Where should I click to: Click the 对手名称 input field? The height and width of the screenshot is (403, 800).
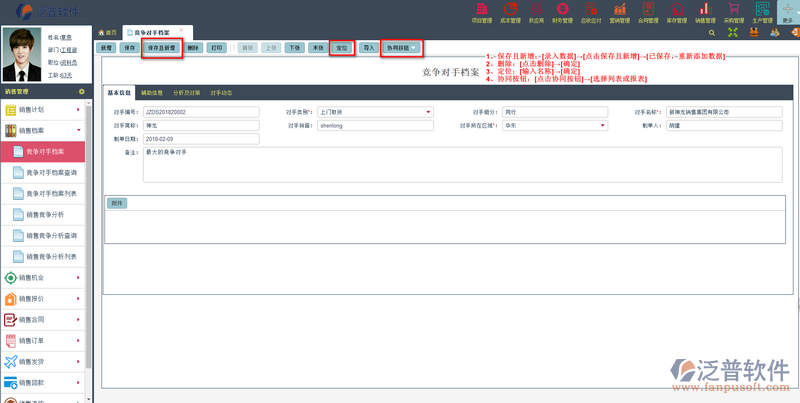724,112
